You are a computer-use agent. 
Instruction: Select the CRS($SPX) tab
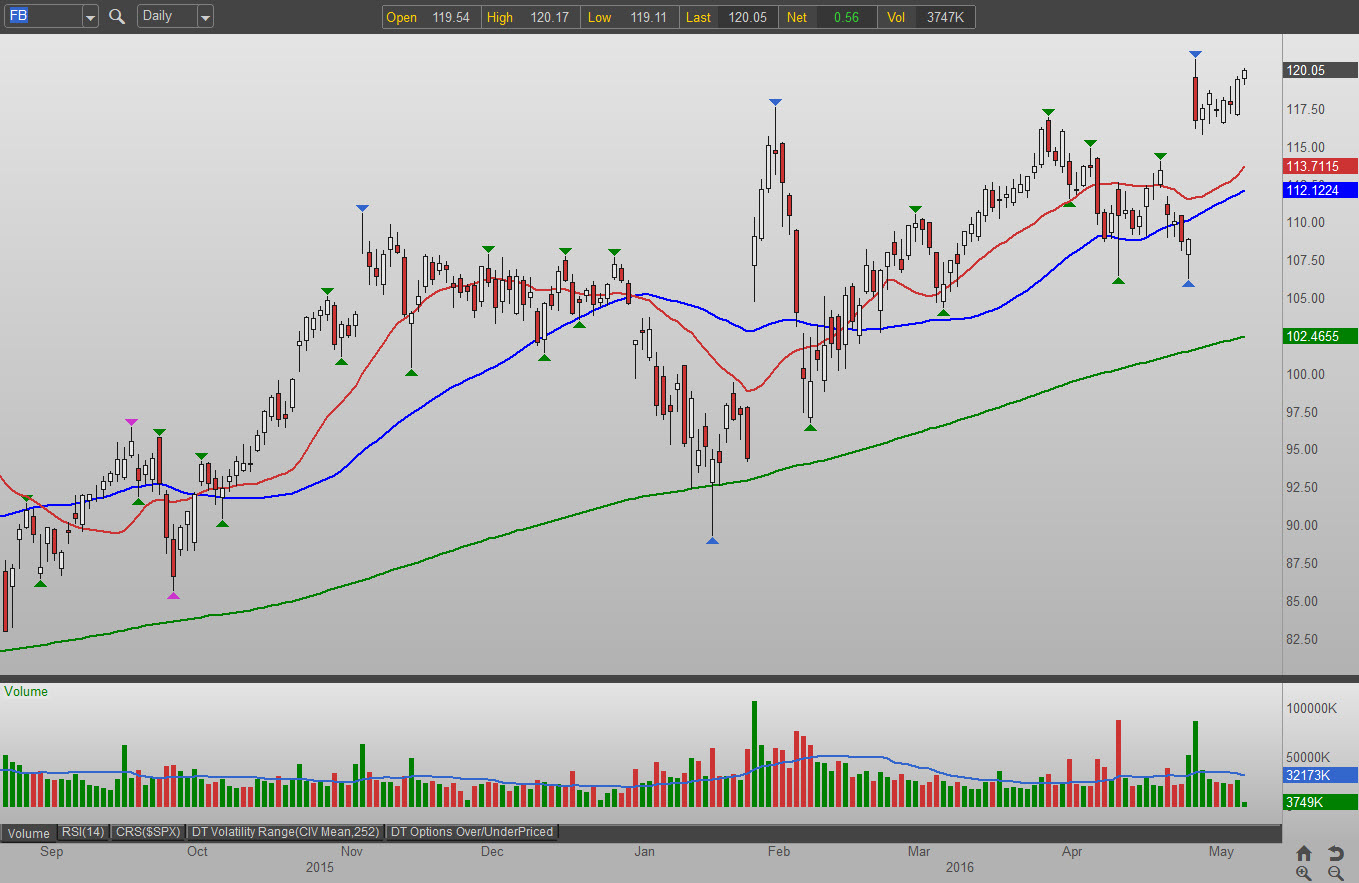pyautogui.click(x=148, y=832)
